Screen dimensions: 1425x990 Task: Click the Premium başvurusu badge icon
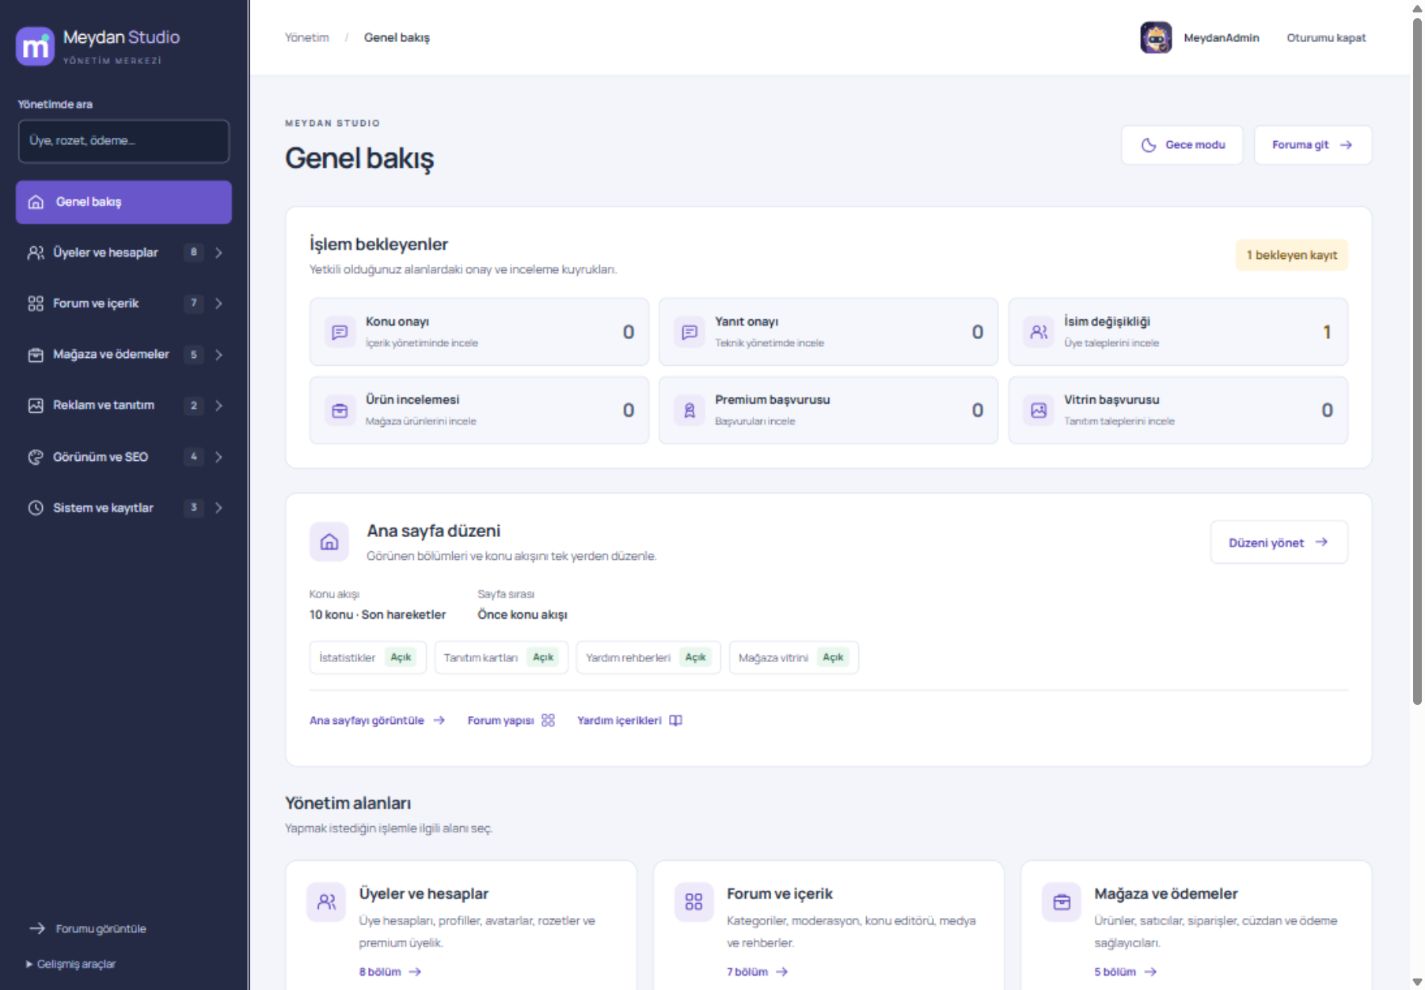coord(689,410)
